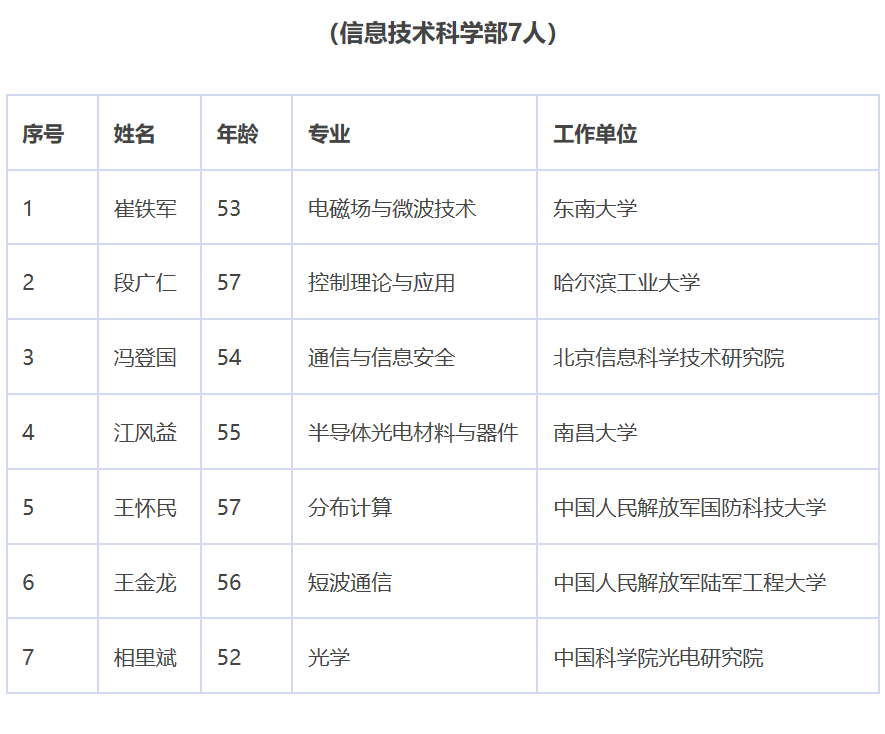The image size is (885, 734).
Task: Click the age 53 cell
Action: (229, 208)
